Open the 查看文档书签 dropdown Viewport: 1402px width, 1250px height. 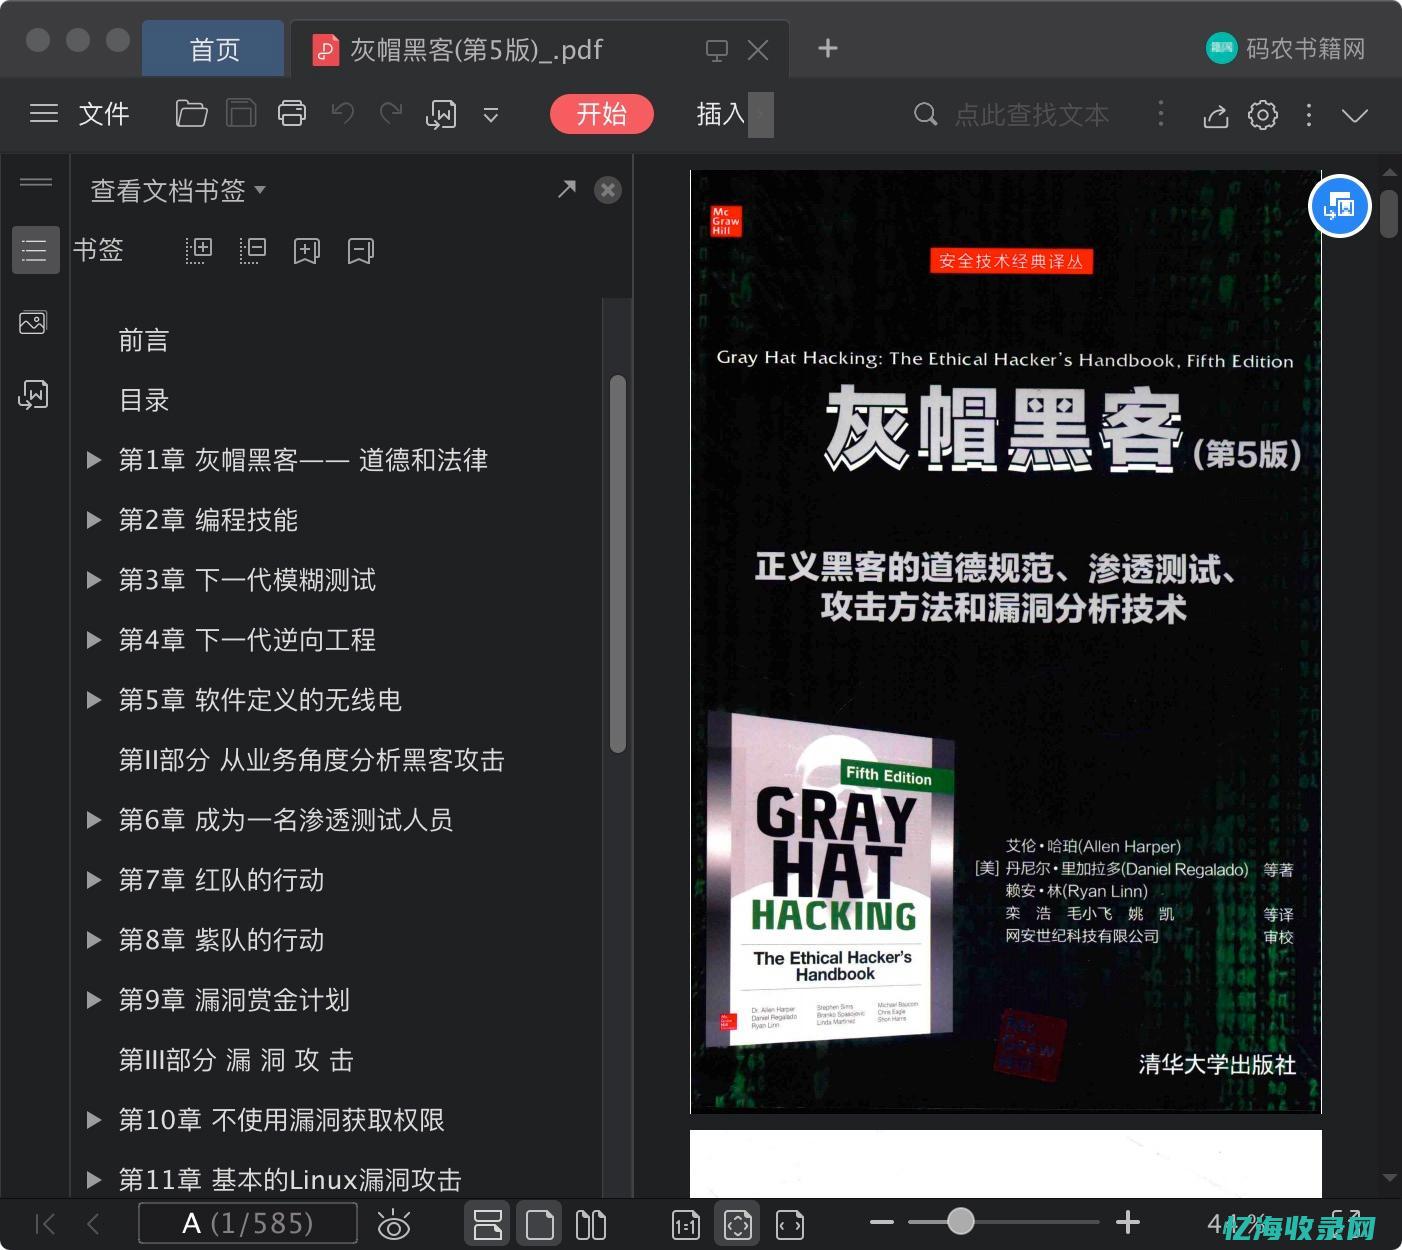178,190
